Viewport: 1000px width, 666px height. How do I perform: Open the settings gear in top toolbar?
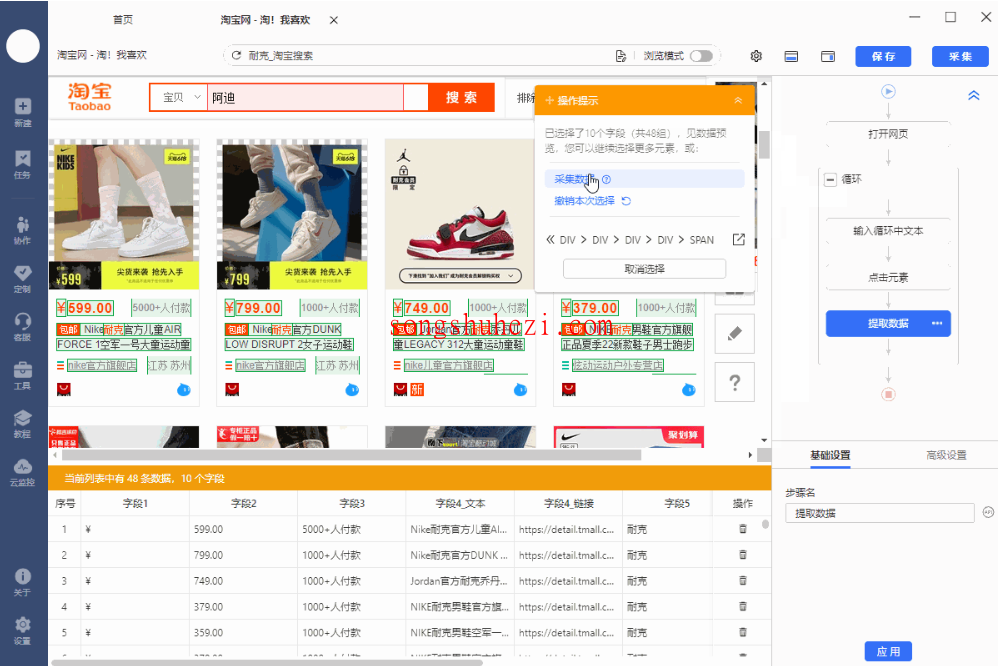(756, 56)
